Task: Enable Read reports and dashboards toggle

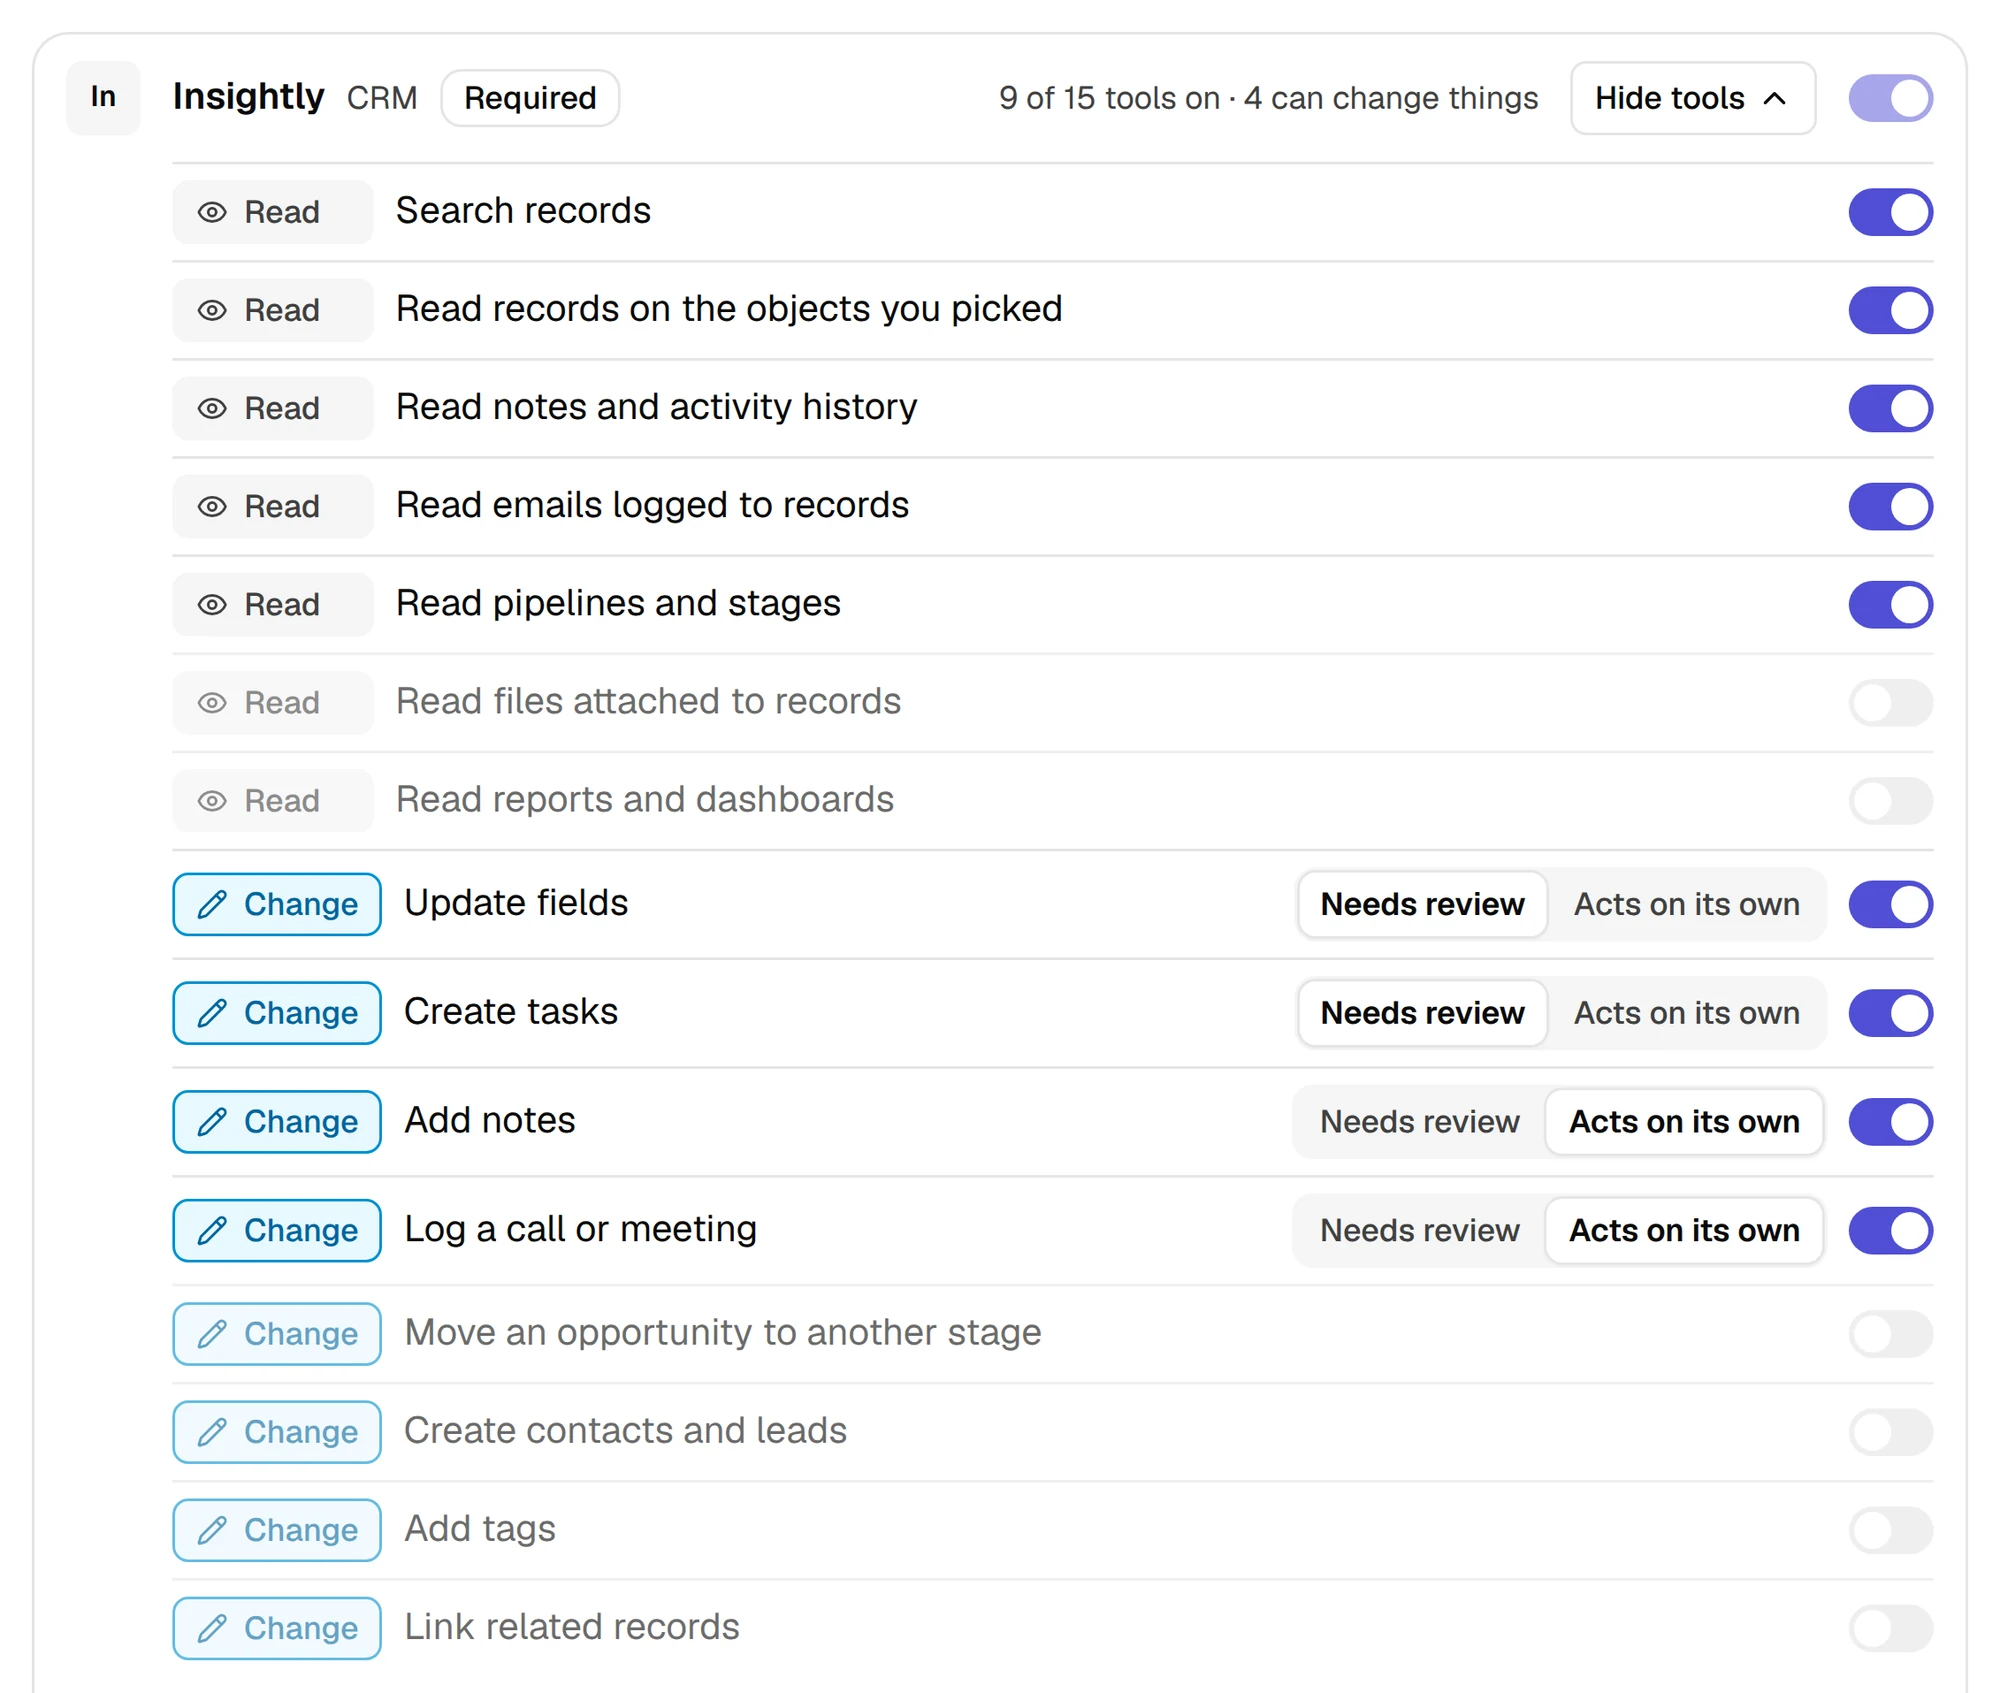Action: pyautogui.click(x=1890, y=800)
